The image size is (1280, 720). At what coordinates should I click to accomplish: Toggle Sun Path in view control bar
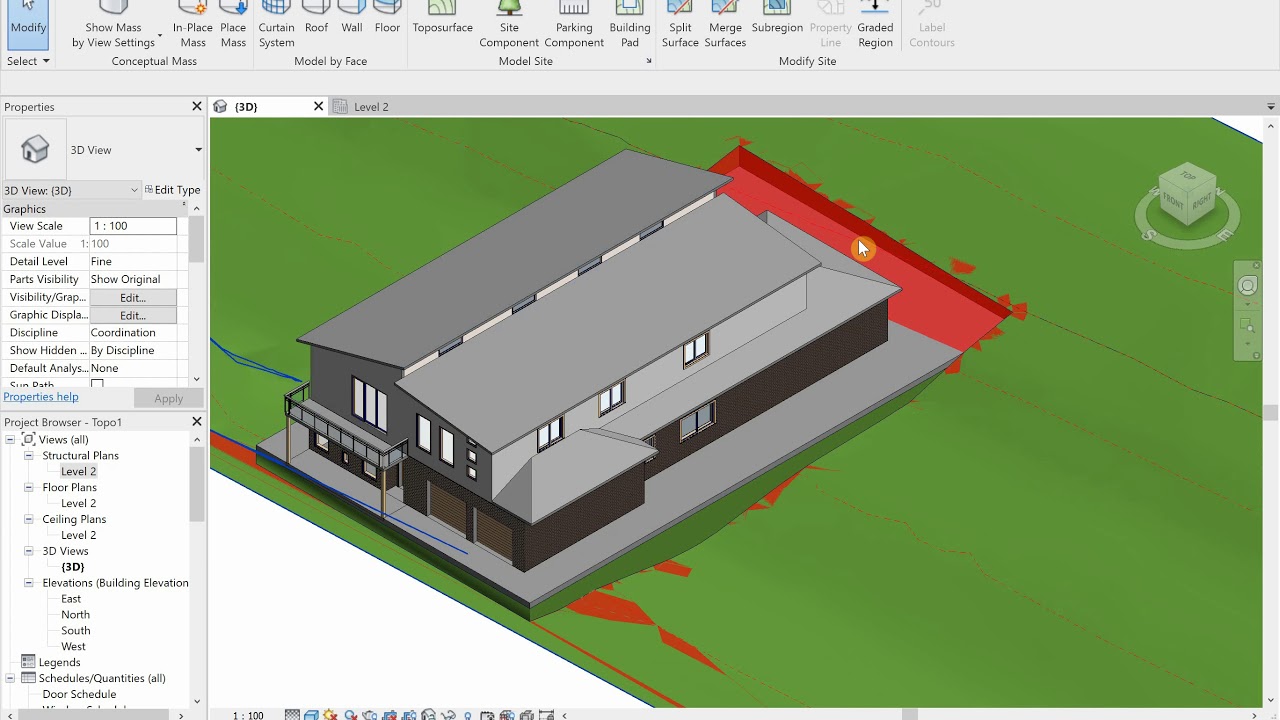coord(330,715)
